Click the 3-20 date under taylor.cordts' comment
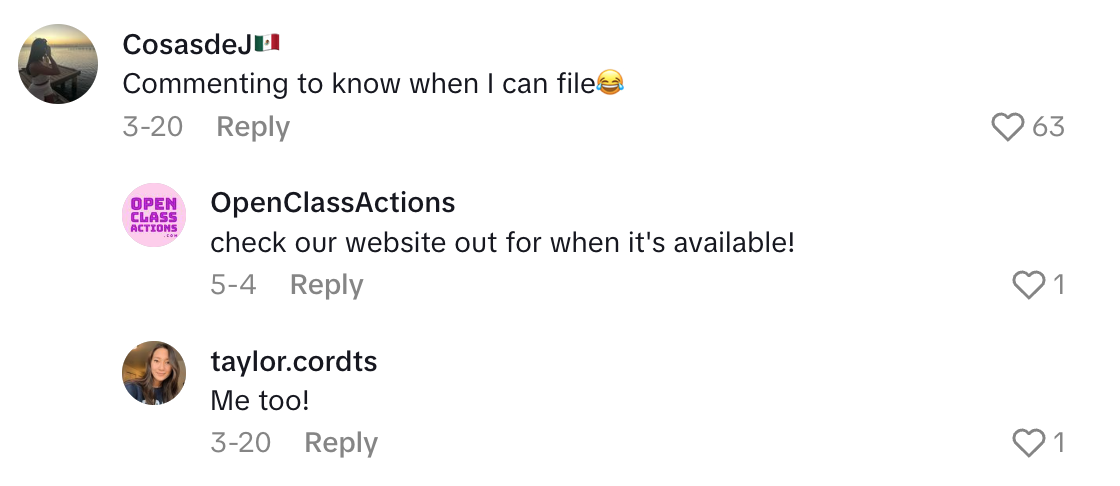1120x486 pixels. 241,443
